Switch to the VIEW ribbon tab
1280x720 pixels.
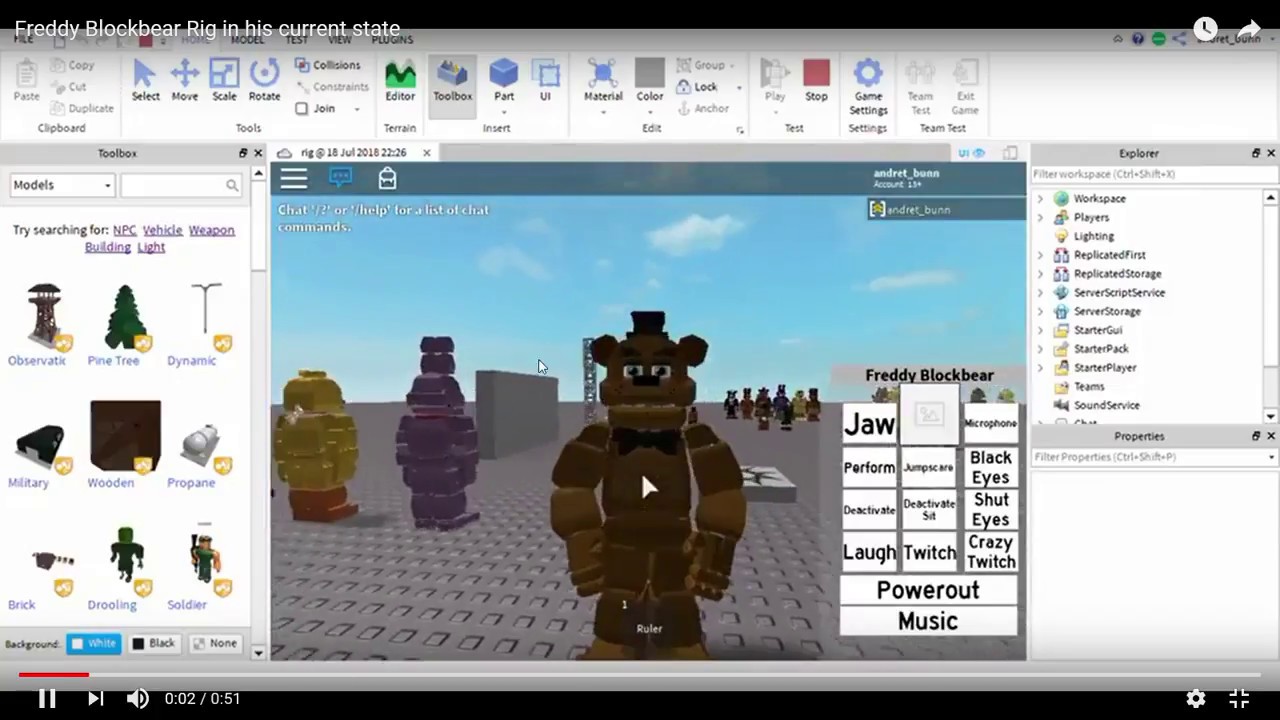click(339, 40)
